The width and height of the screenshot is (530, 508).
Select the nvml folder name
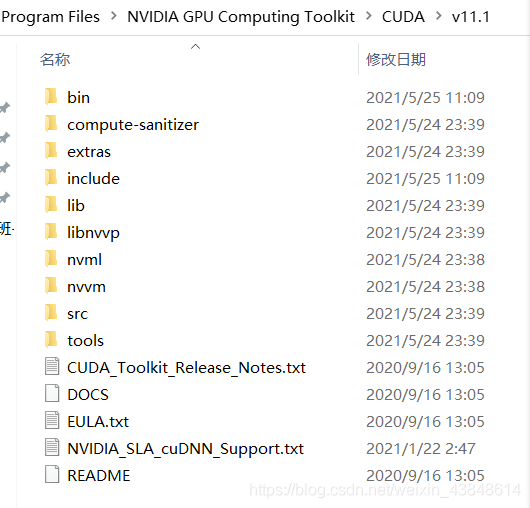(85, 260)
